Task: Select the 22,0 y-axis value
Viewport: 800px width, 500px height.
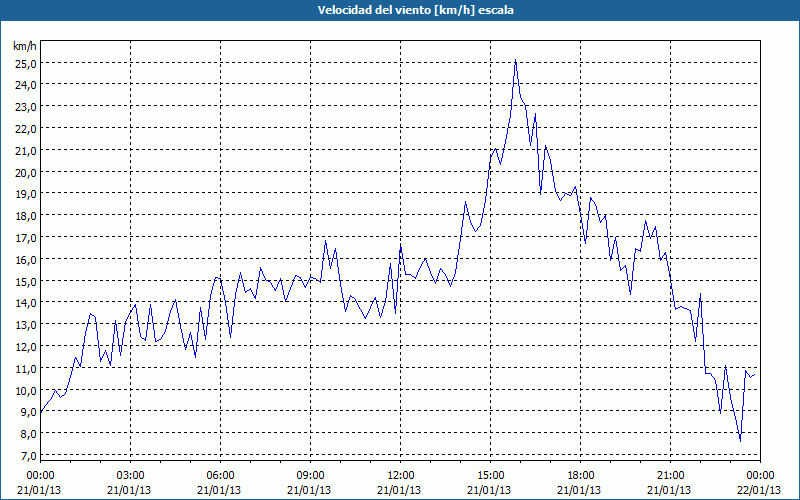Action: 27,129
